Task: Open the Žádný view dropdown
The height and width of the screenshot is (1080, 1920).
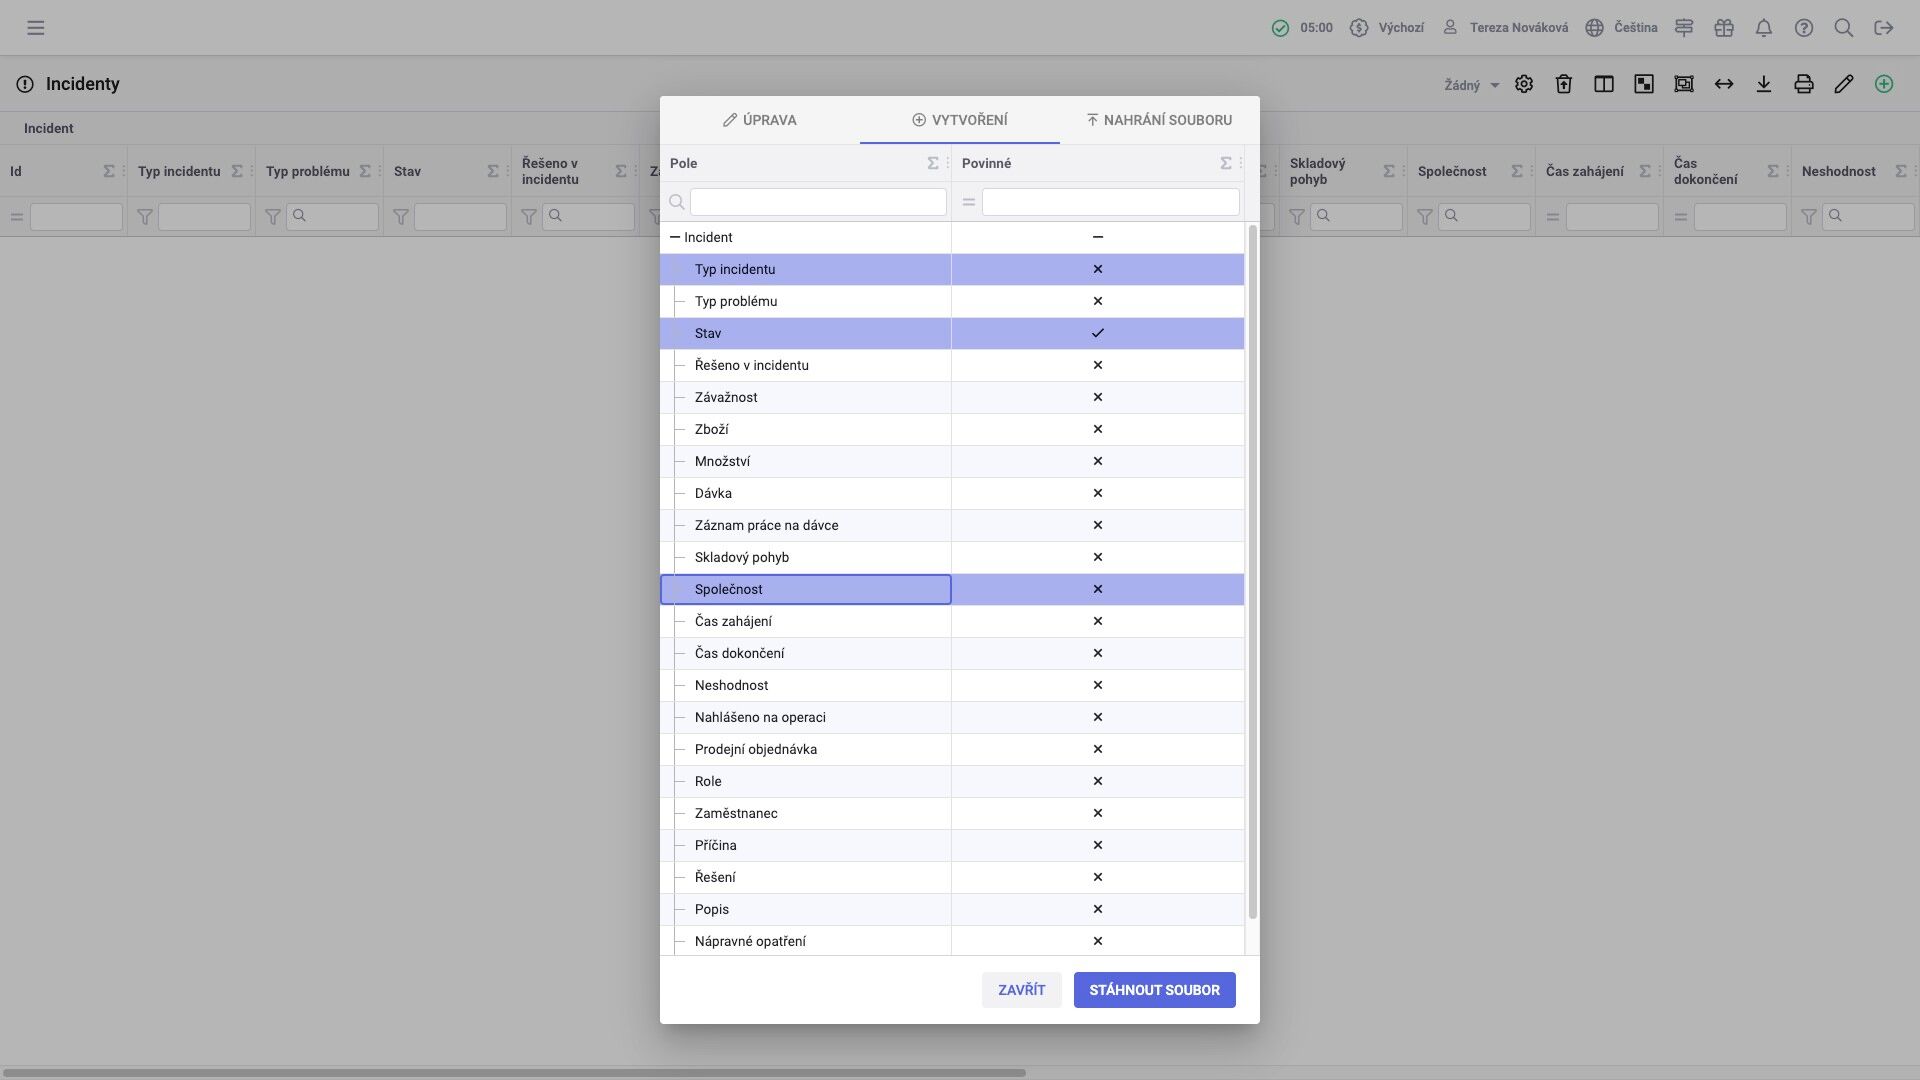Action: click(x=1472, y=85)
